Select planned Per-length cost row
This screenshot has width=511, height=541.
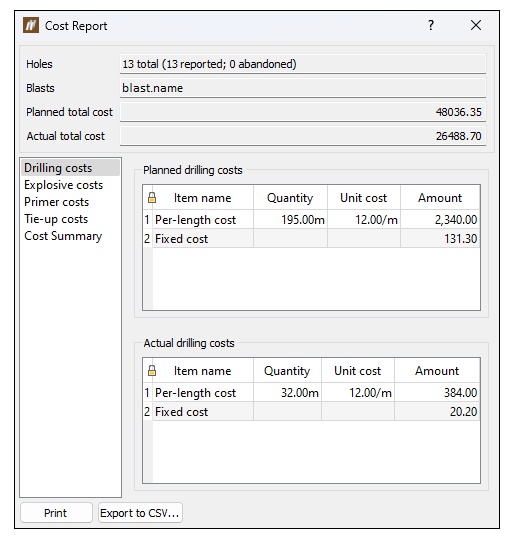(311, 219)
